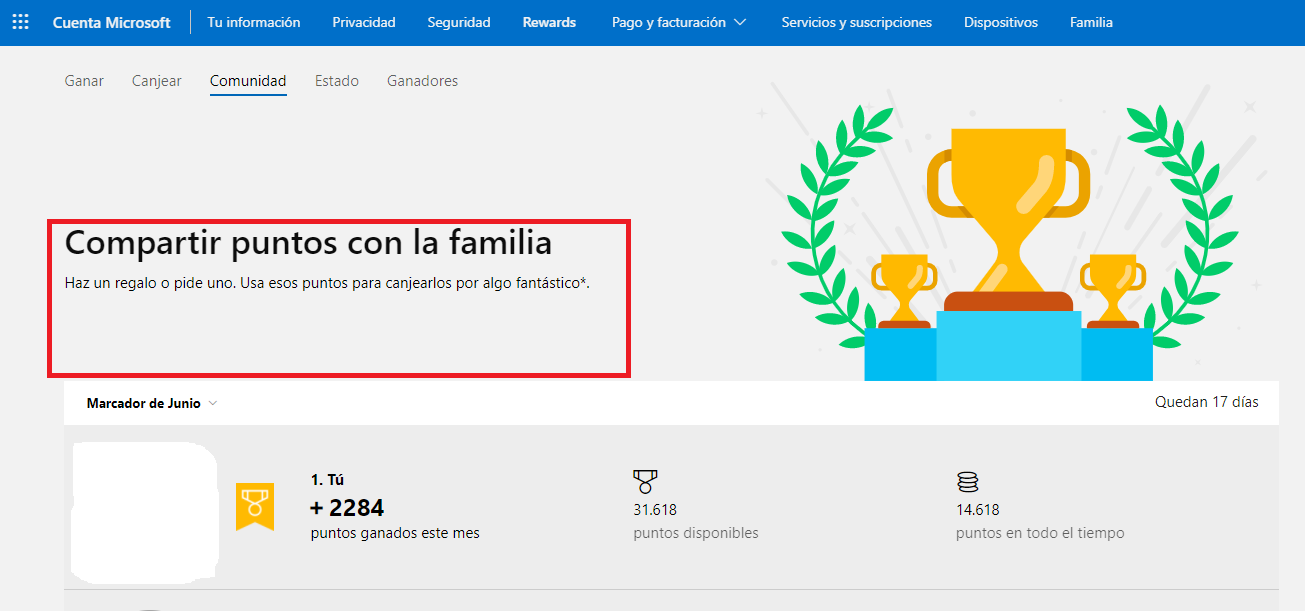1305x611 pixels.
Task: Click the Quedan 17 días text
Action: (x=1207, y=402)
